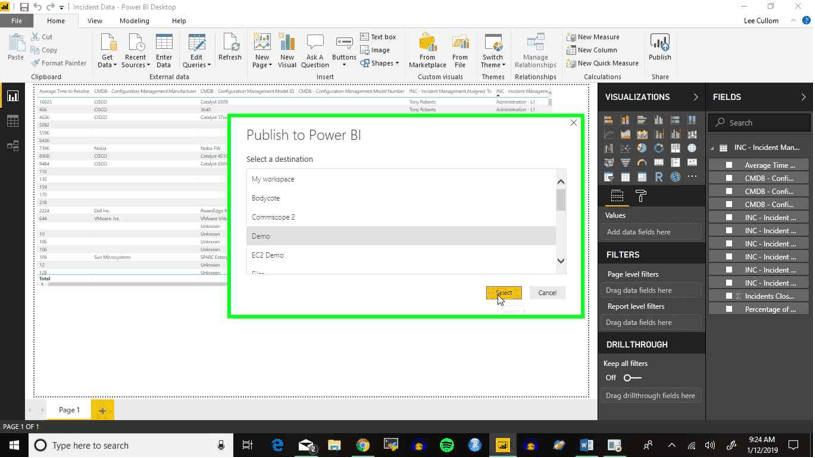Switch to the Data view icon
This screenshot has width=815, height=458.
click(12, 121)
